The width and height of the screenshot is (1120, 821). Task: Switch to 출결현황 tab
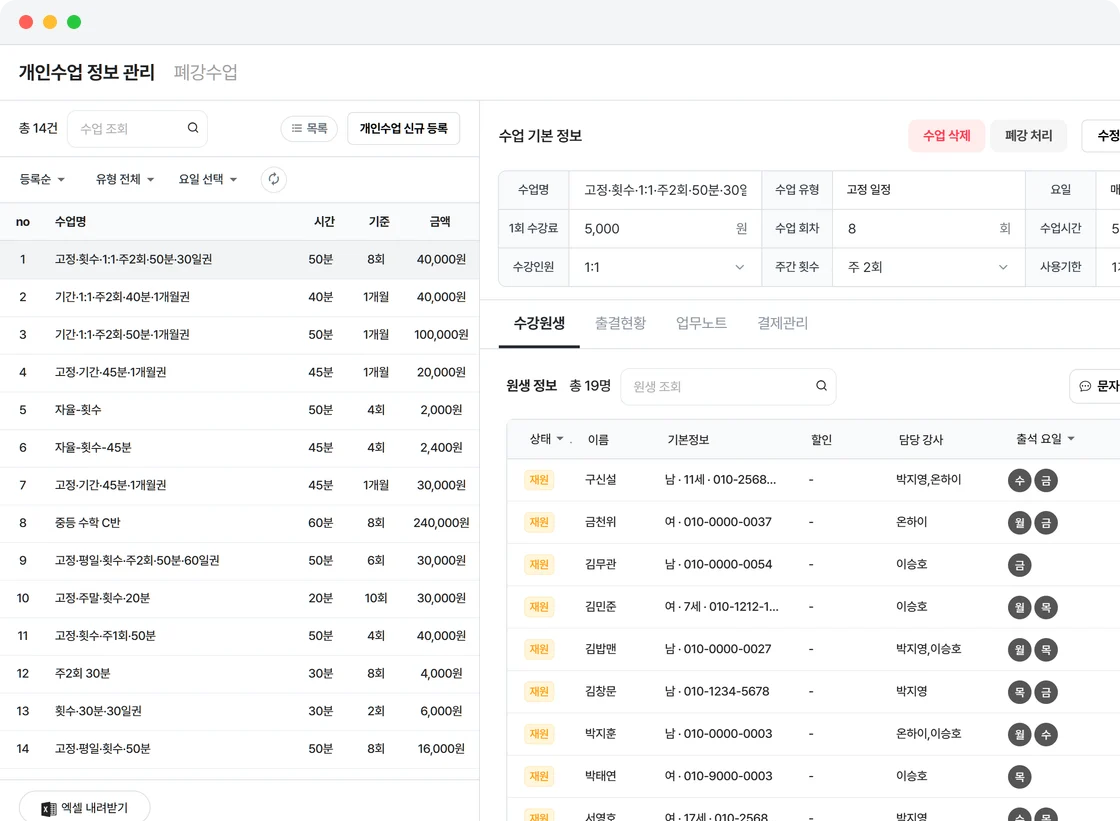pos(620,323)
